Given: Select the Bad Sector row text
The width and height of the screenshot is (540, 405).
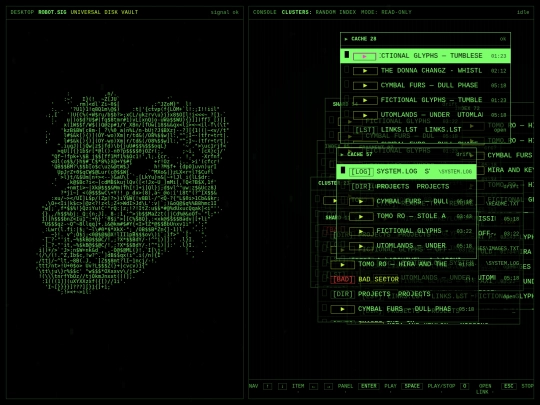Looking at the screenshot, I should click(x=378, y=279).
